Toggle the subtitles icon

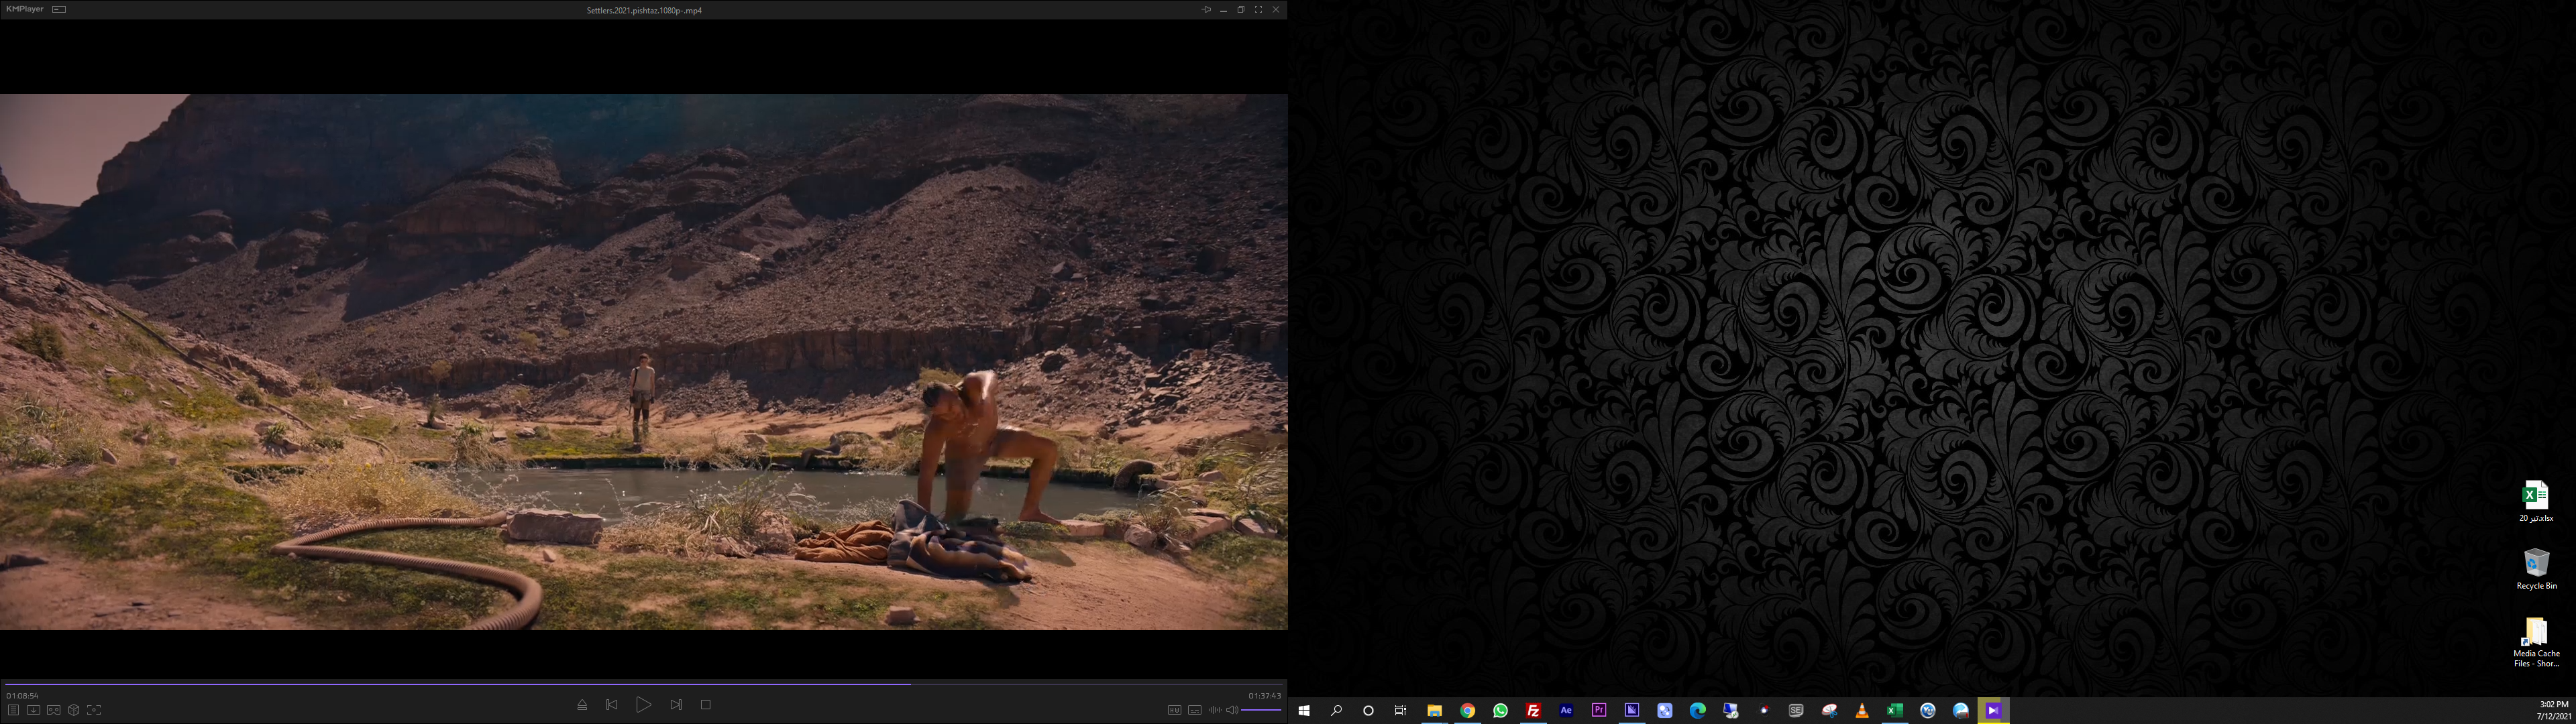pos(1194,710)
